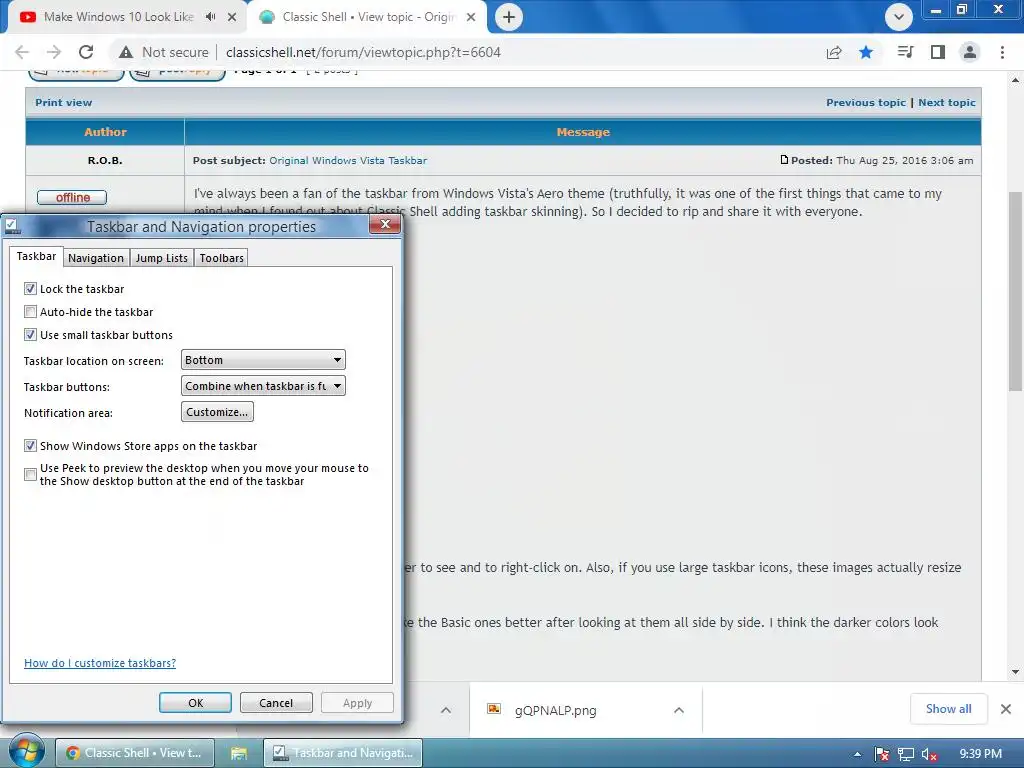Reload the Classic Shell page
Image resolution: width=1024 pixels, height=768 pixels.
point(86,52)
